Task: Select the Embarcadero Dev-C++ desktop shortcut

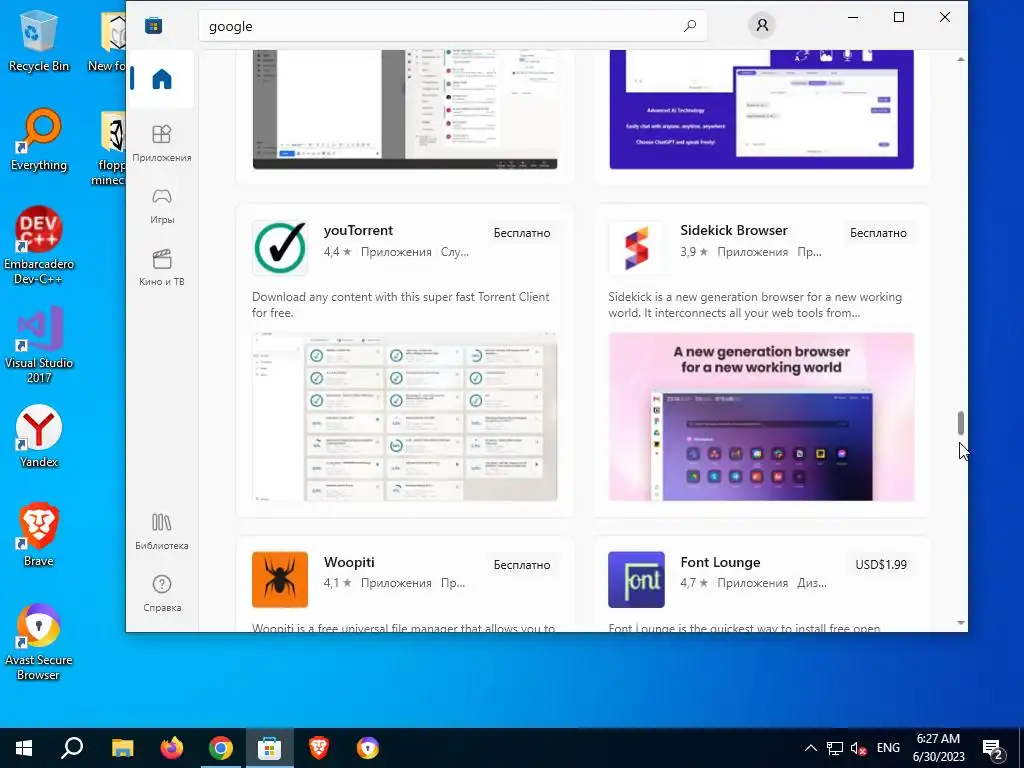Action: (x=39, y=247)
